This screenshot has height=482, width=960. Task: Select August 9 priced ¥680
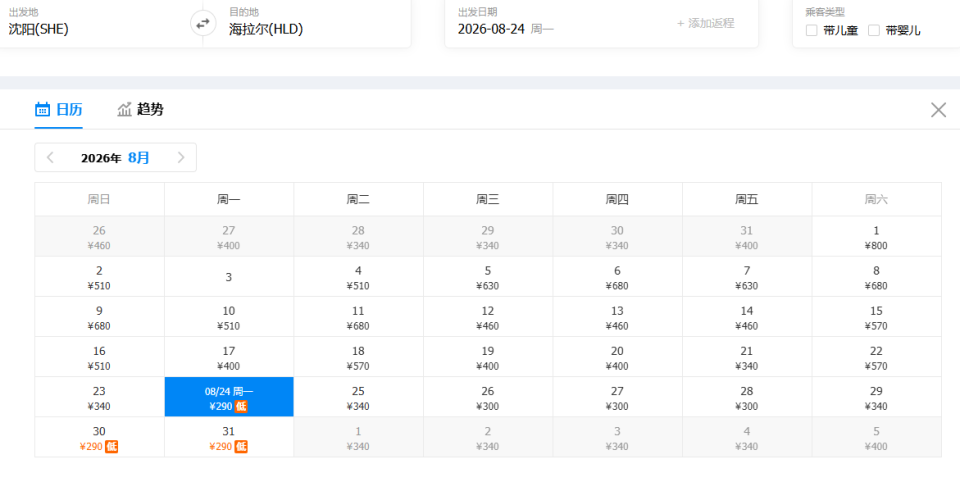(99, 317)
